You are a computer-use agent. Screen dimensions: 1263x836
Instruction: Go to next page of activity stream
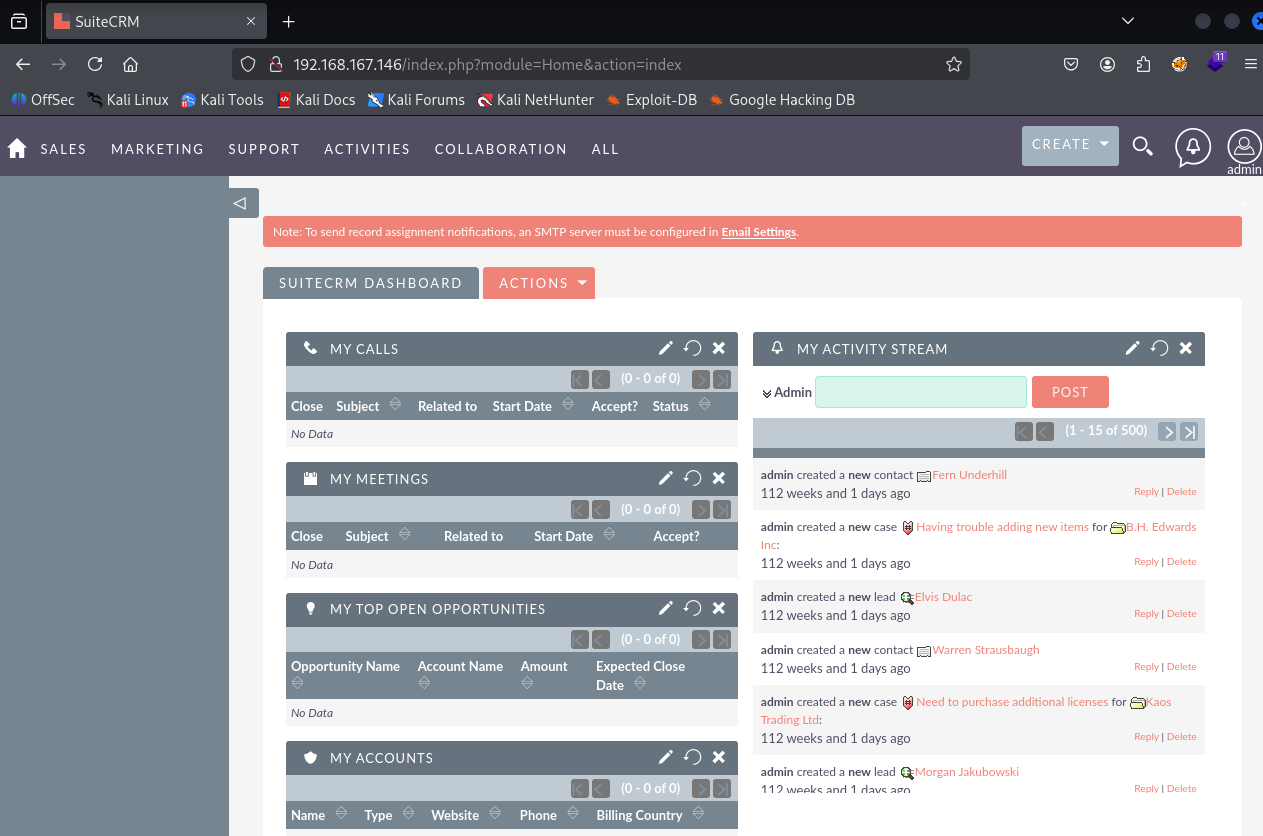coord(1166,431)
